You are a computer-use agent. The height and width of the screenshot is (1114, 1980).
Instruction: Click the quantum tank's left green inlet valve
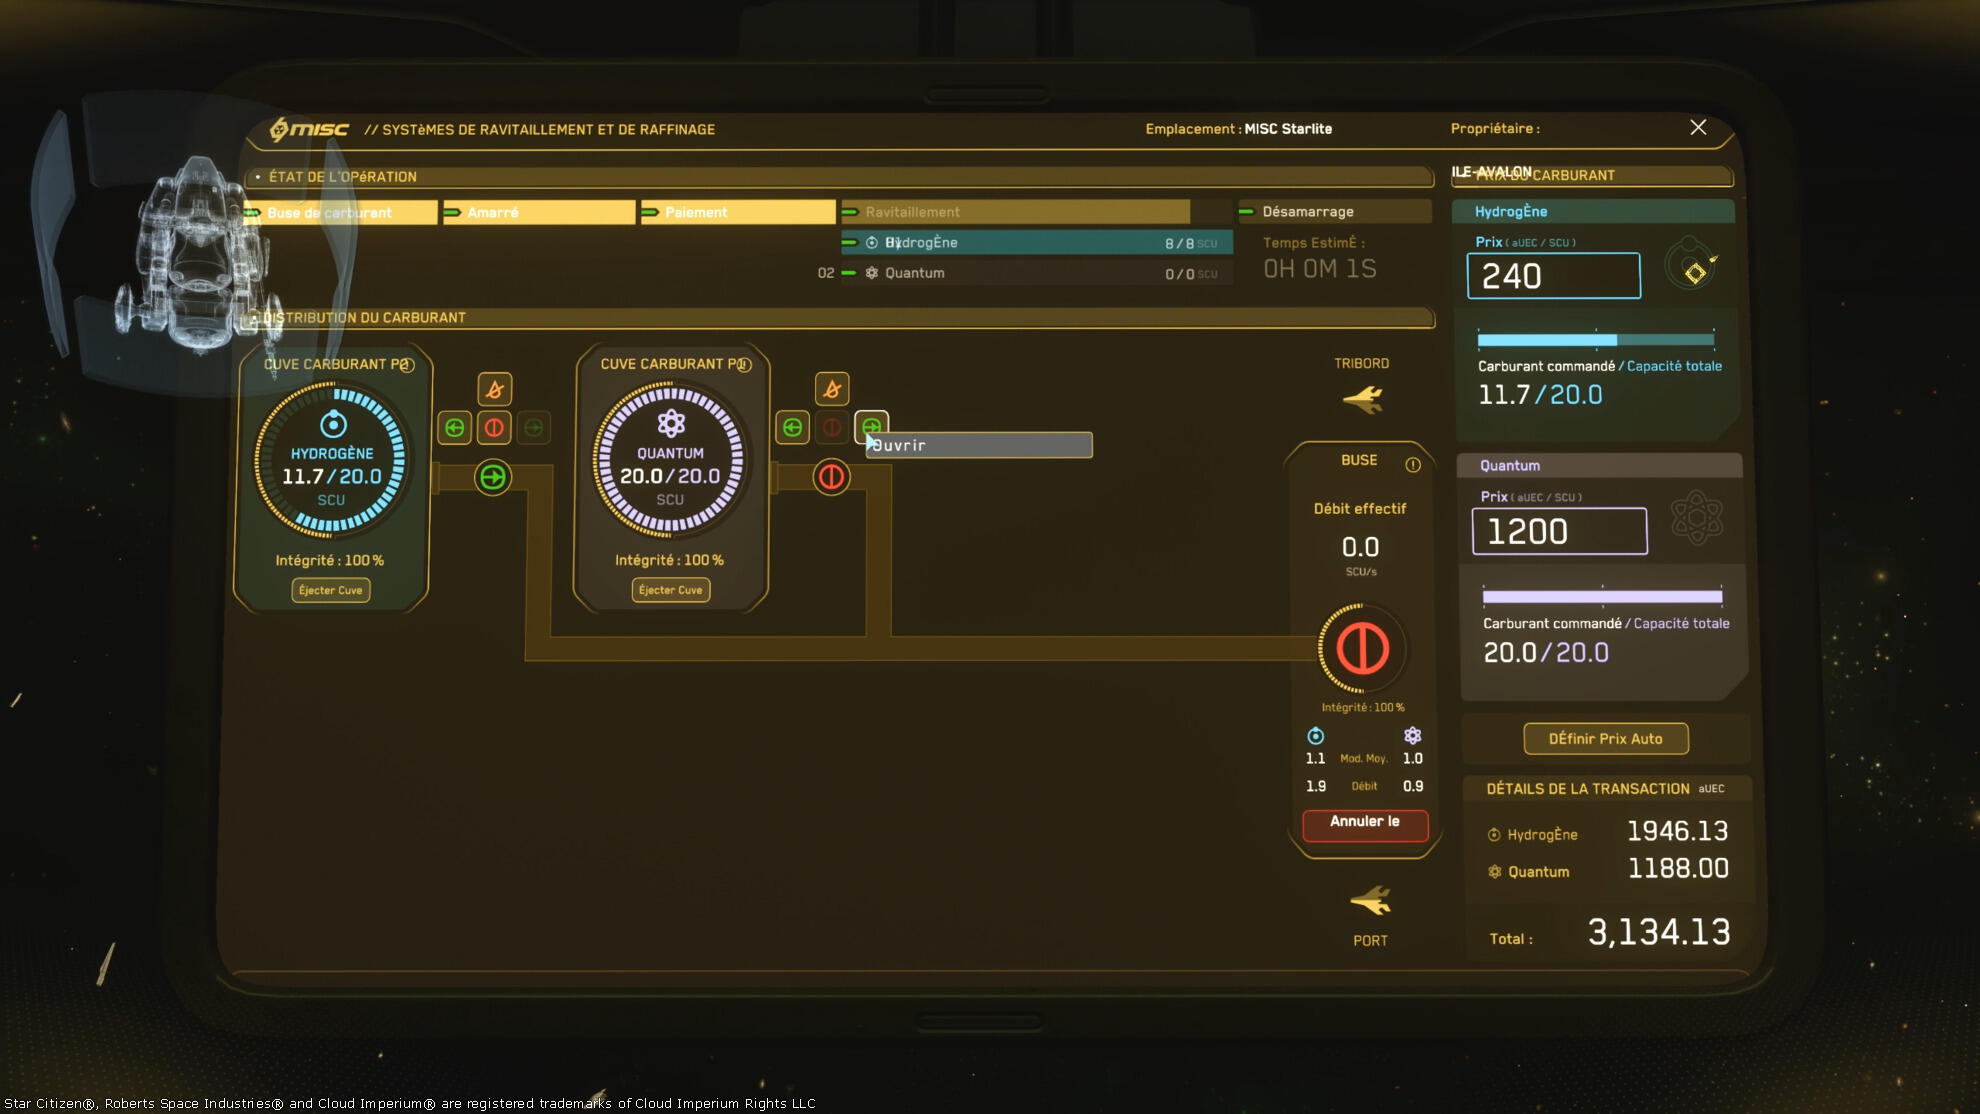point(793,428)
